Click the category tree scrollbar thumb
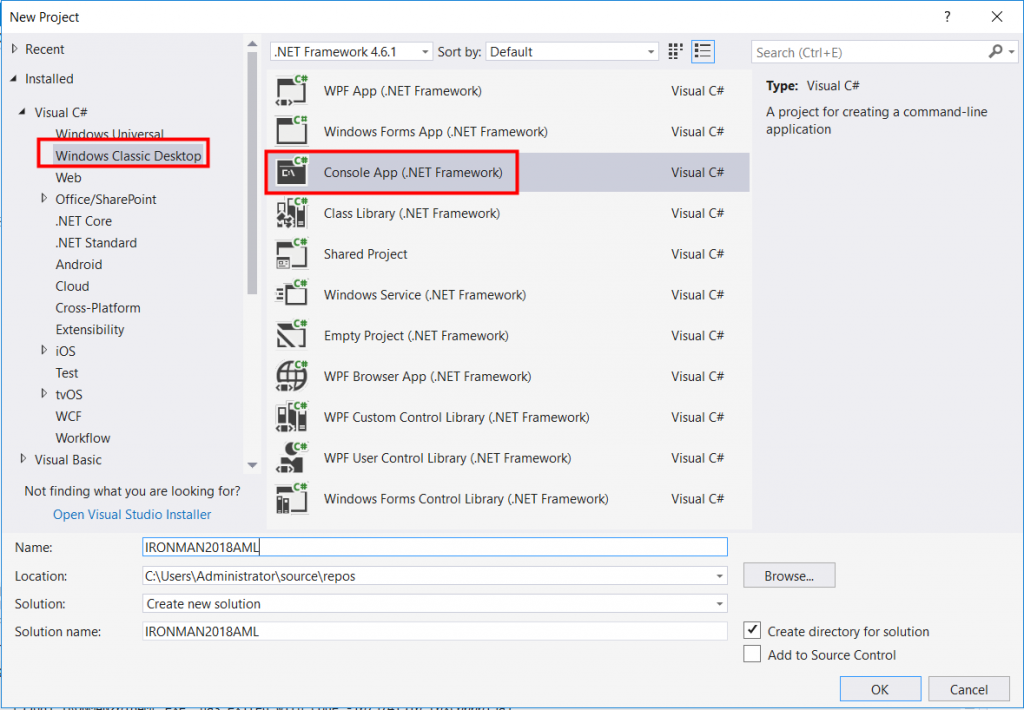 click(x=252, y=173)
